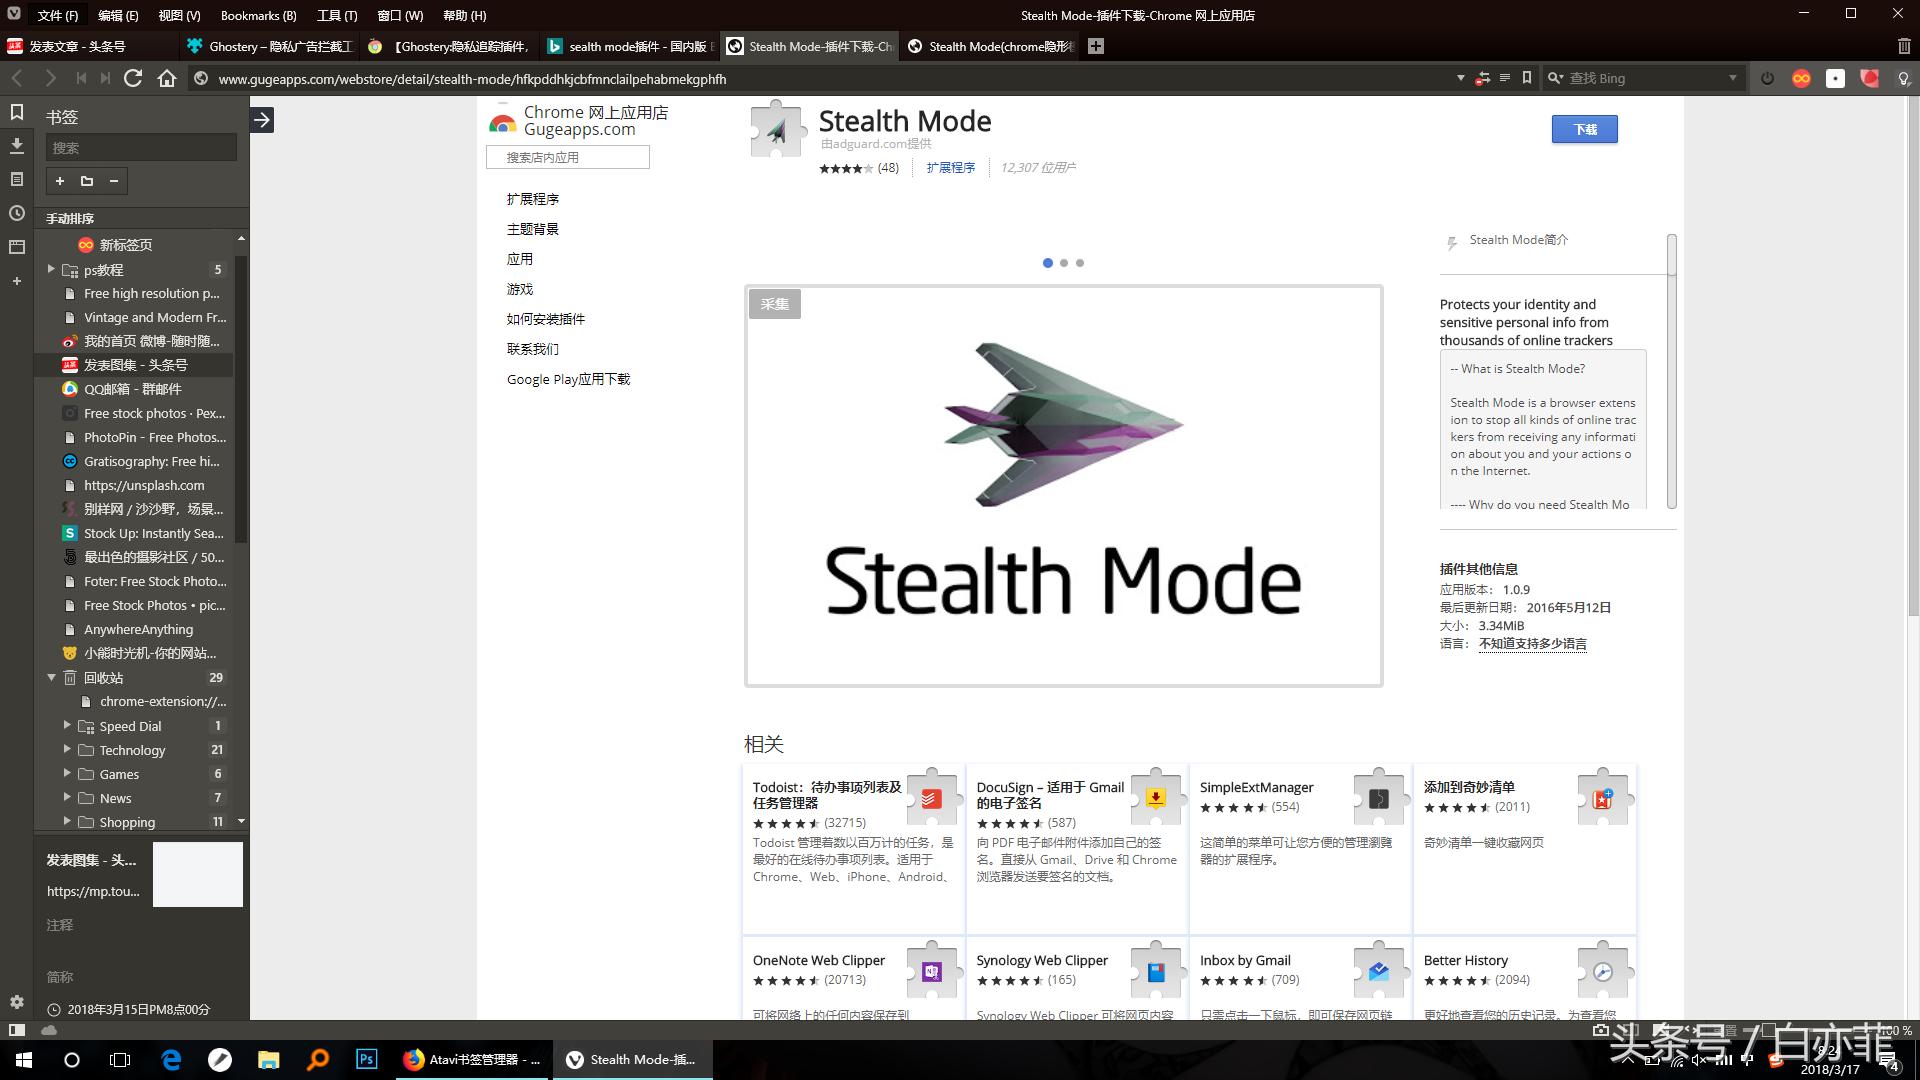Open the History side panel
1920x1080 pixels.
(x=16, y=213)
